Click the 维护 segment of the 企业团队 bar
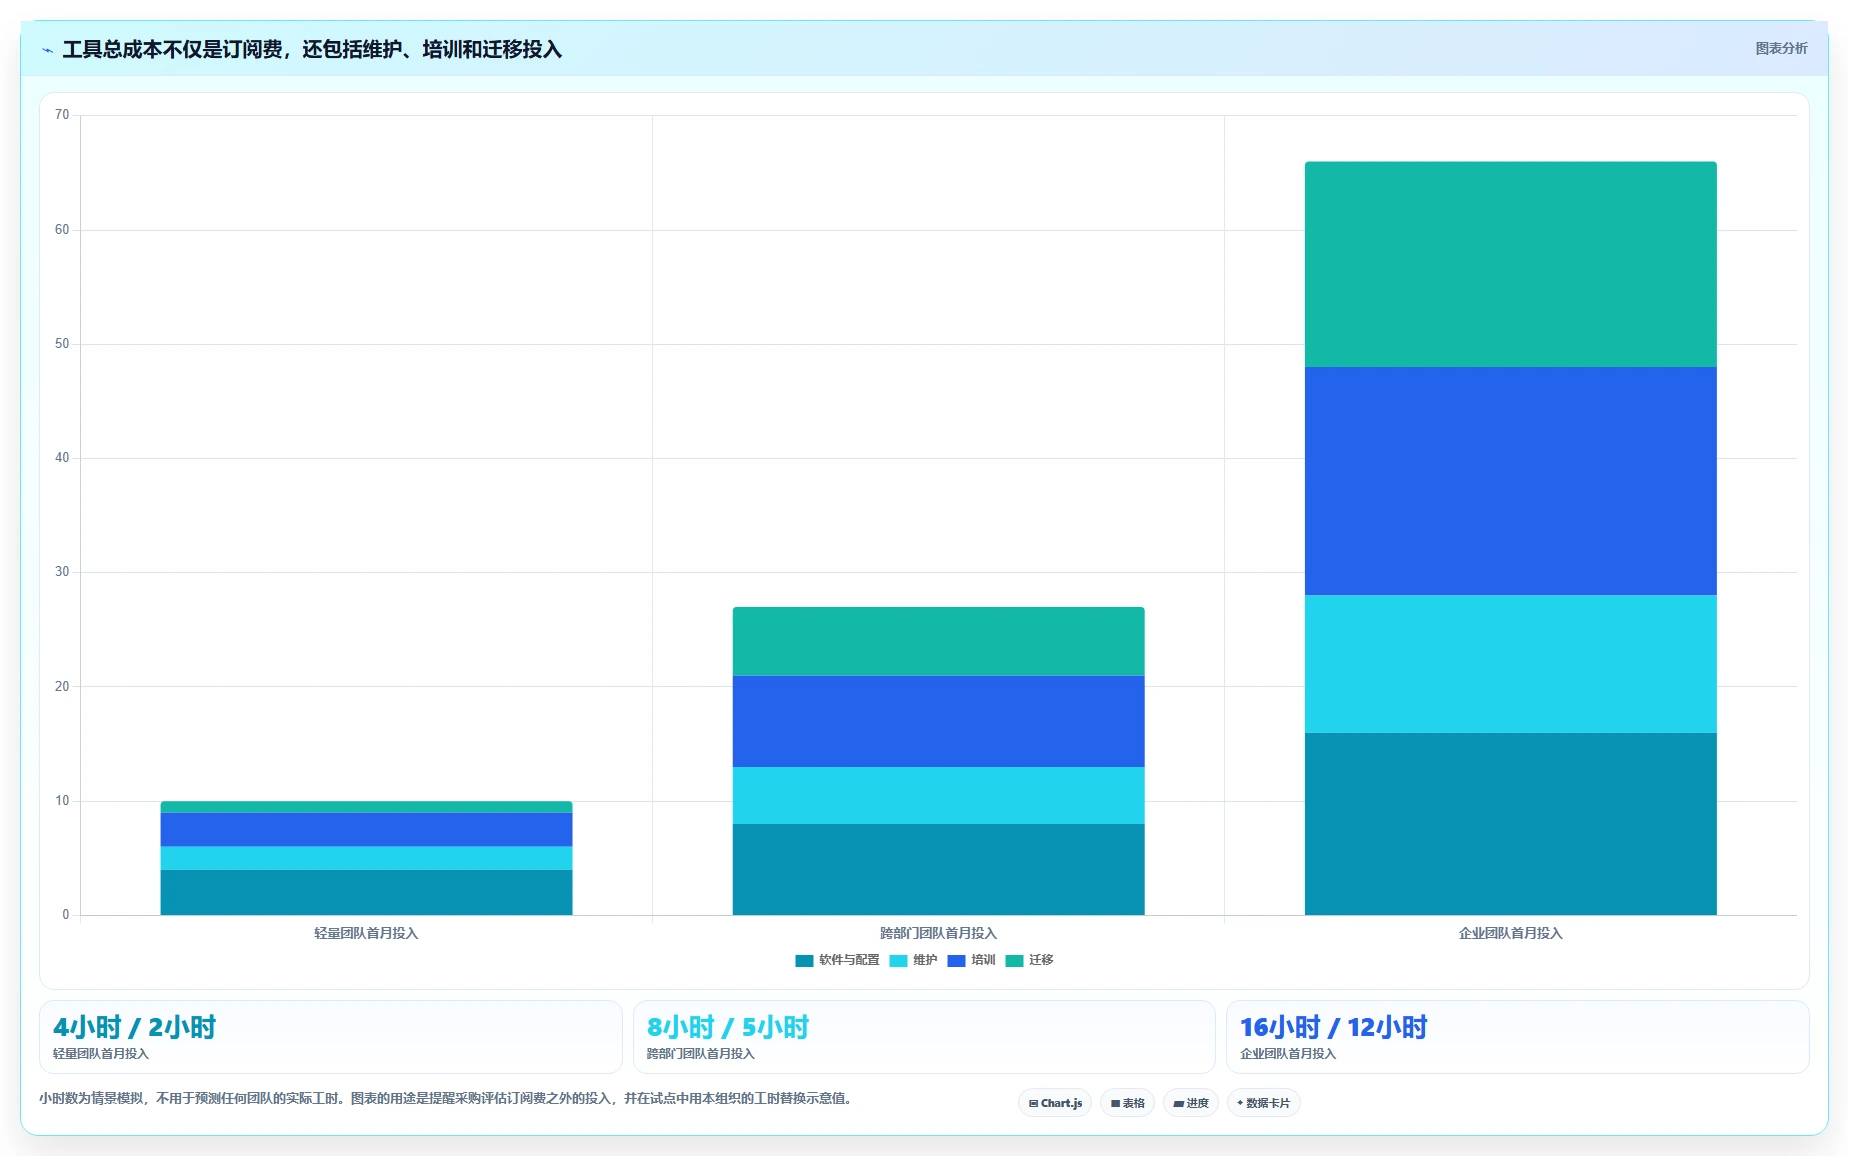This screenshot has height=1156, width=1849. [1510, 664]
